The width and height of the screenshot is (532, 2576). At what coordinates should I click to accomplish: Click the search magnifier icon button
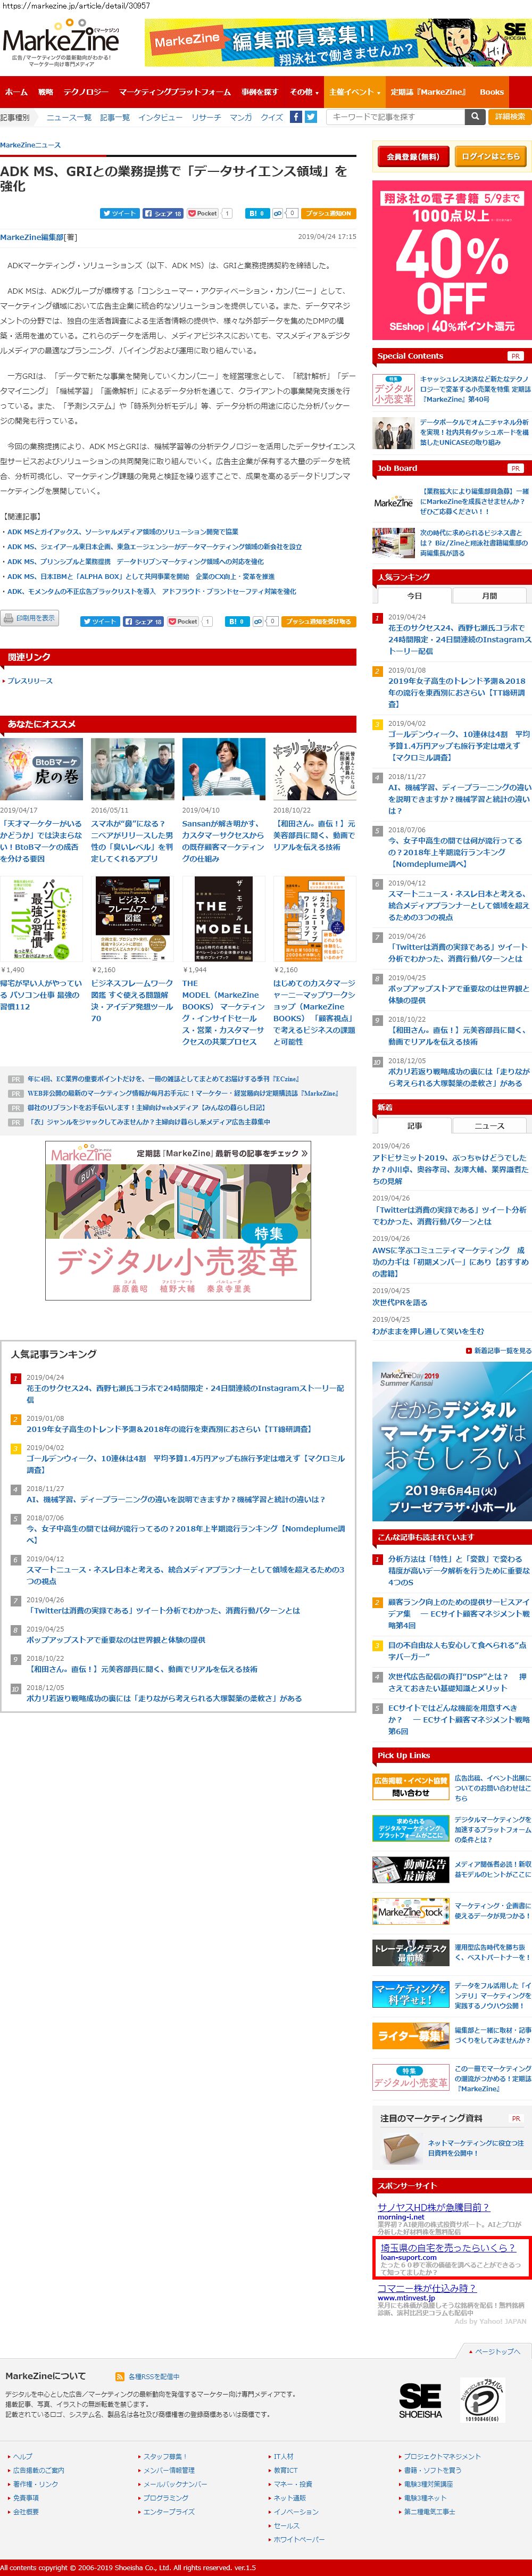(475, 117)
